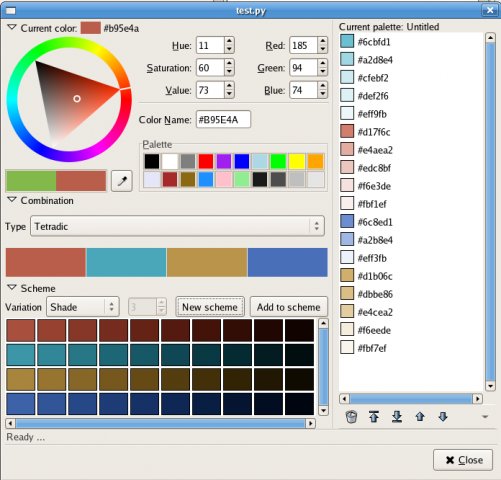
Task: Move selected palette color down one
Action: point(443,417)
